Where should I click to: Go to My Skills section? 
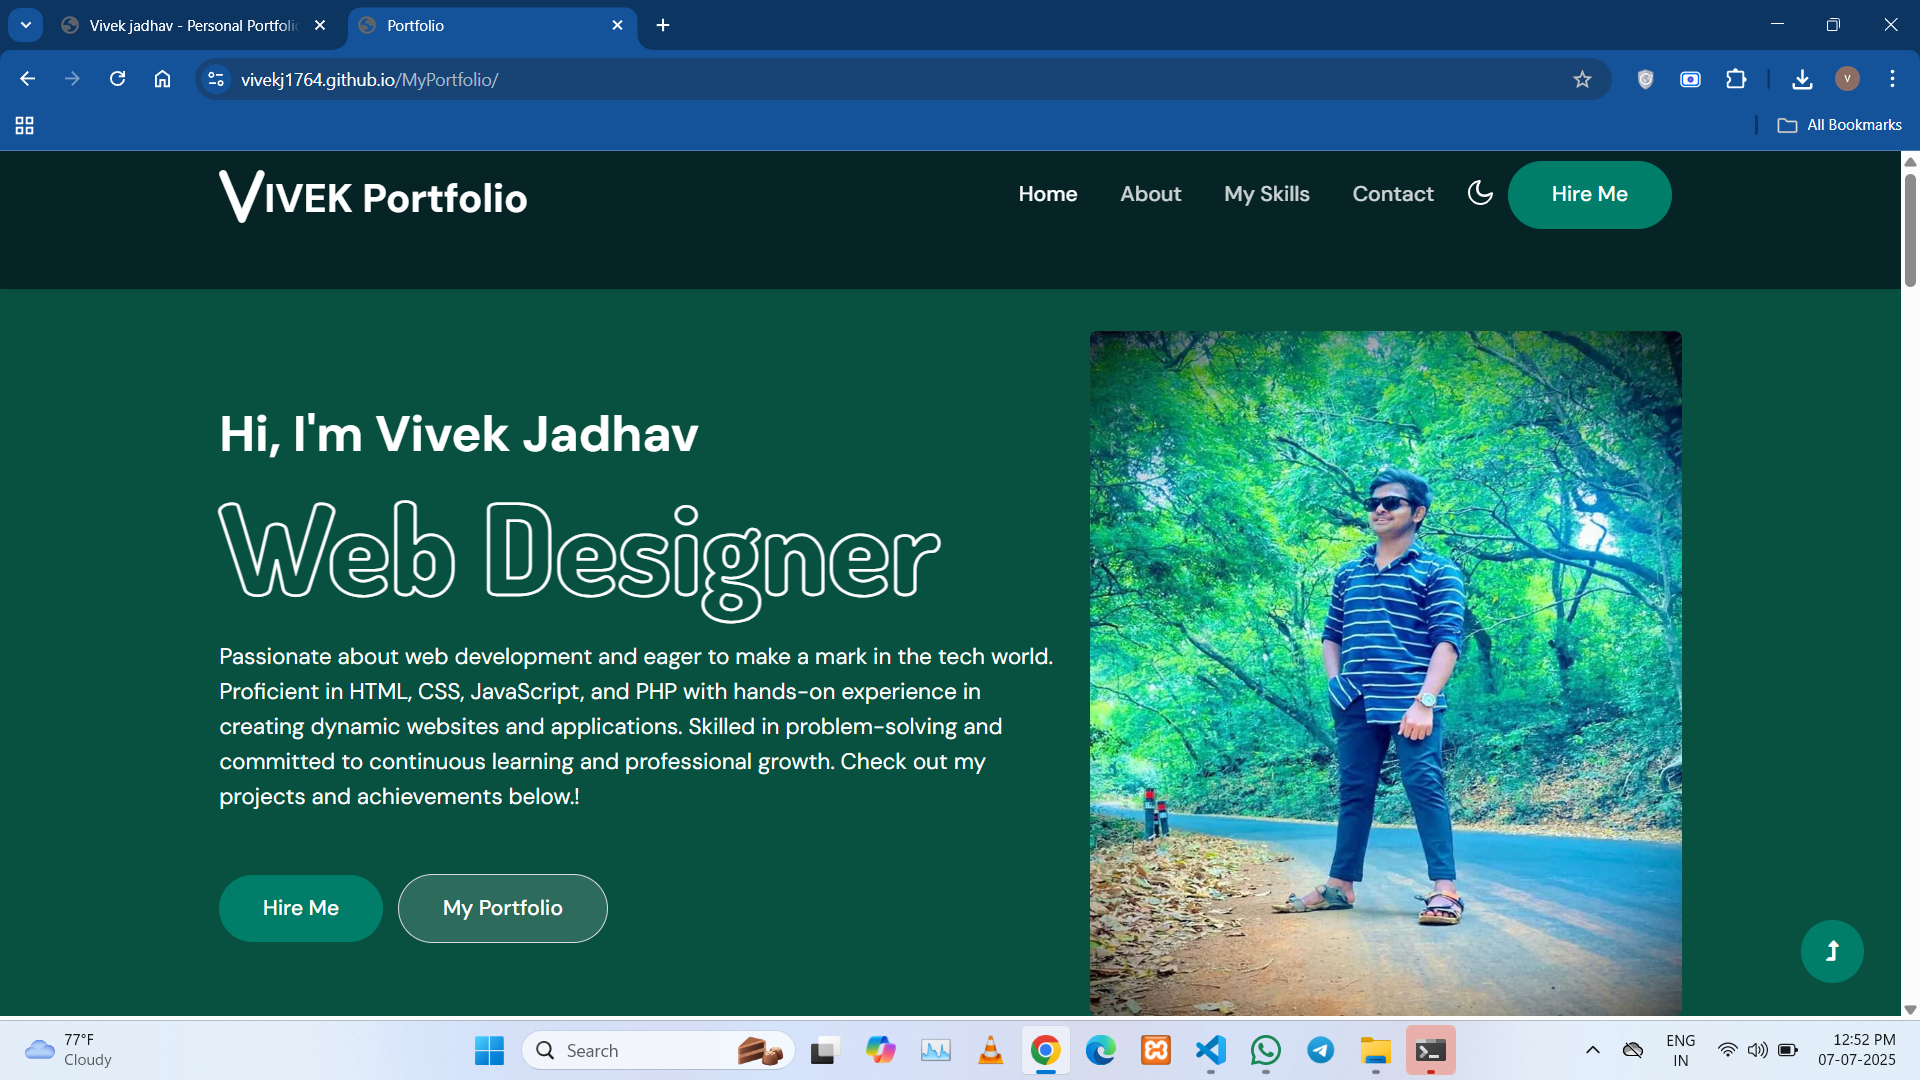pyautogui.click(x=1266, y=194)
